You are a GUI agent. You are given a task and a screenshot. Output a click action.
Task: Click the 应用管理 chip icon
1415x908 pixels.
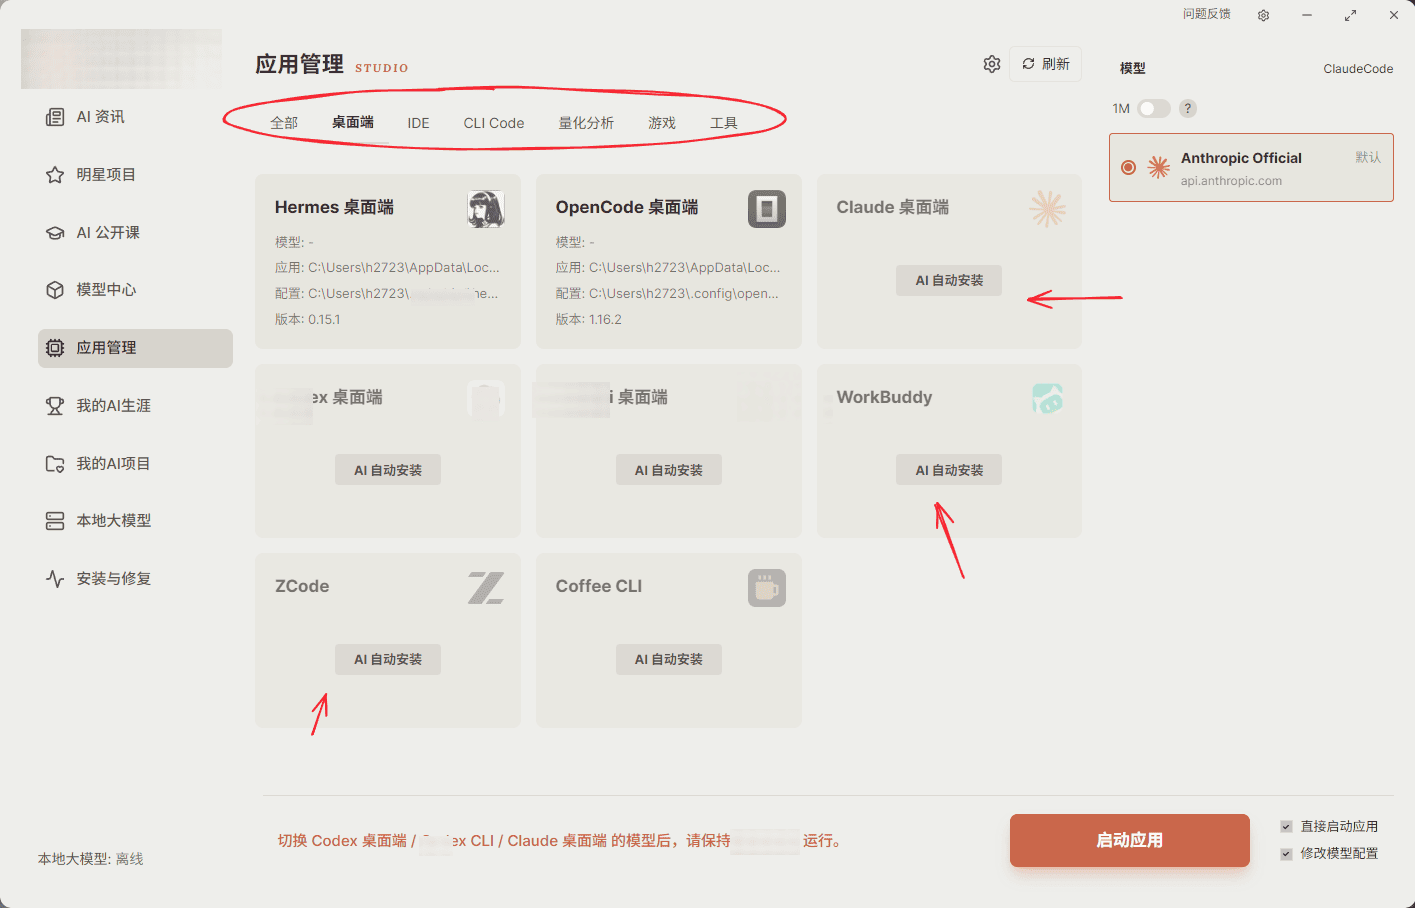click(x=55, y=348)
